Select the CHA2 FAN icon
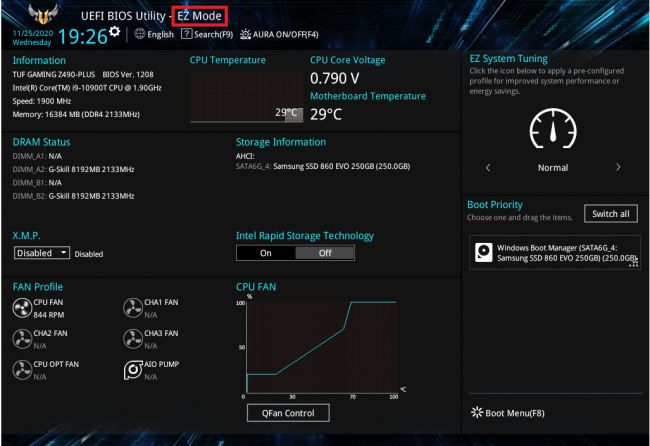This screenshot has width=650, height=446. click(22, 339)
